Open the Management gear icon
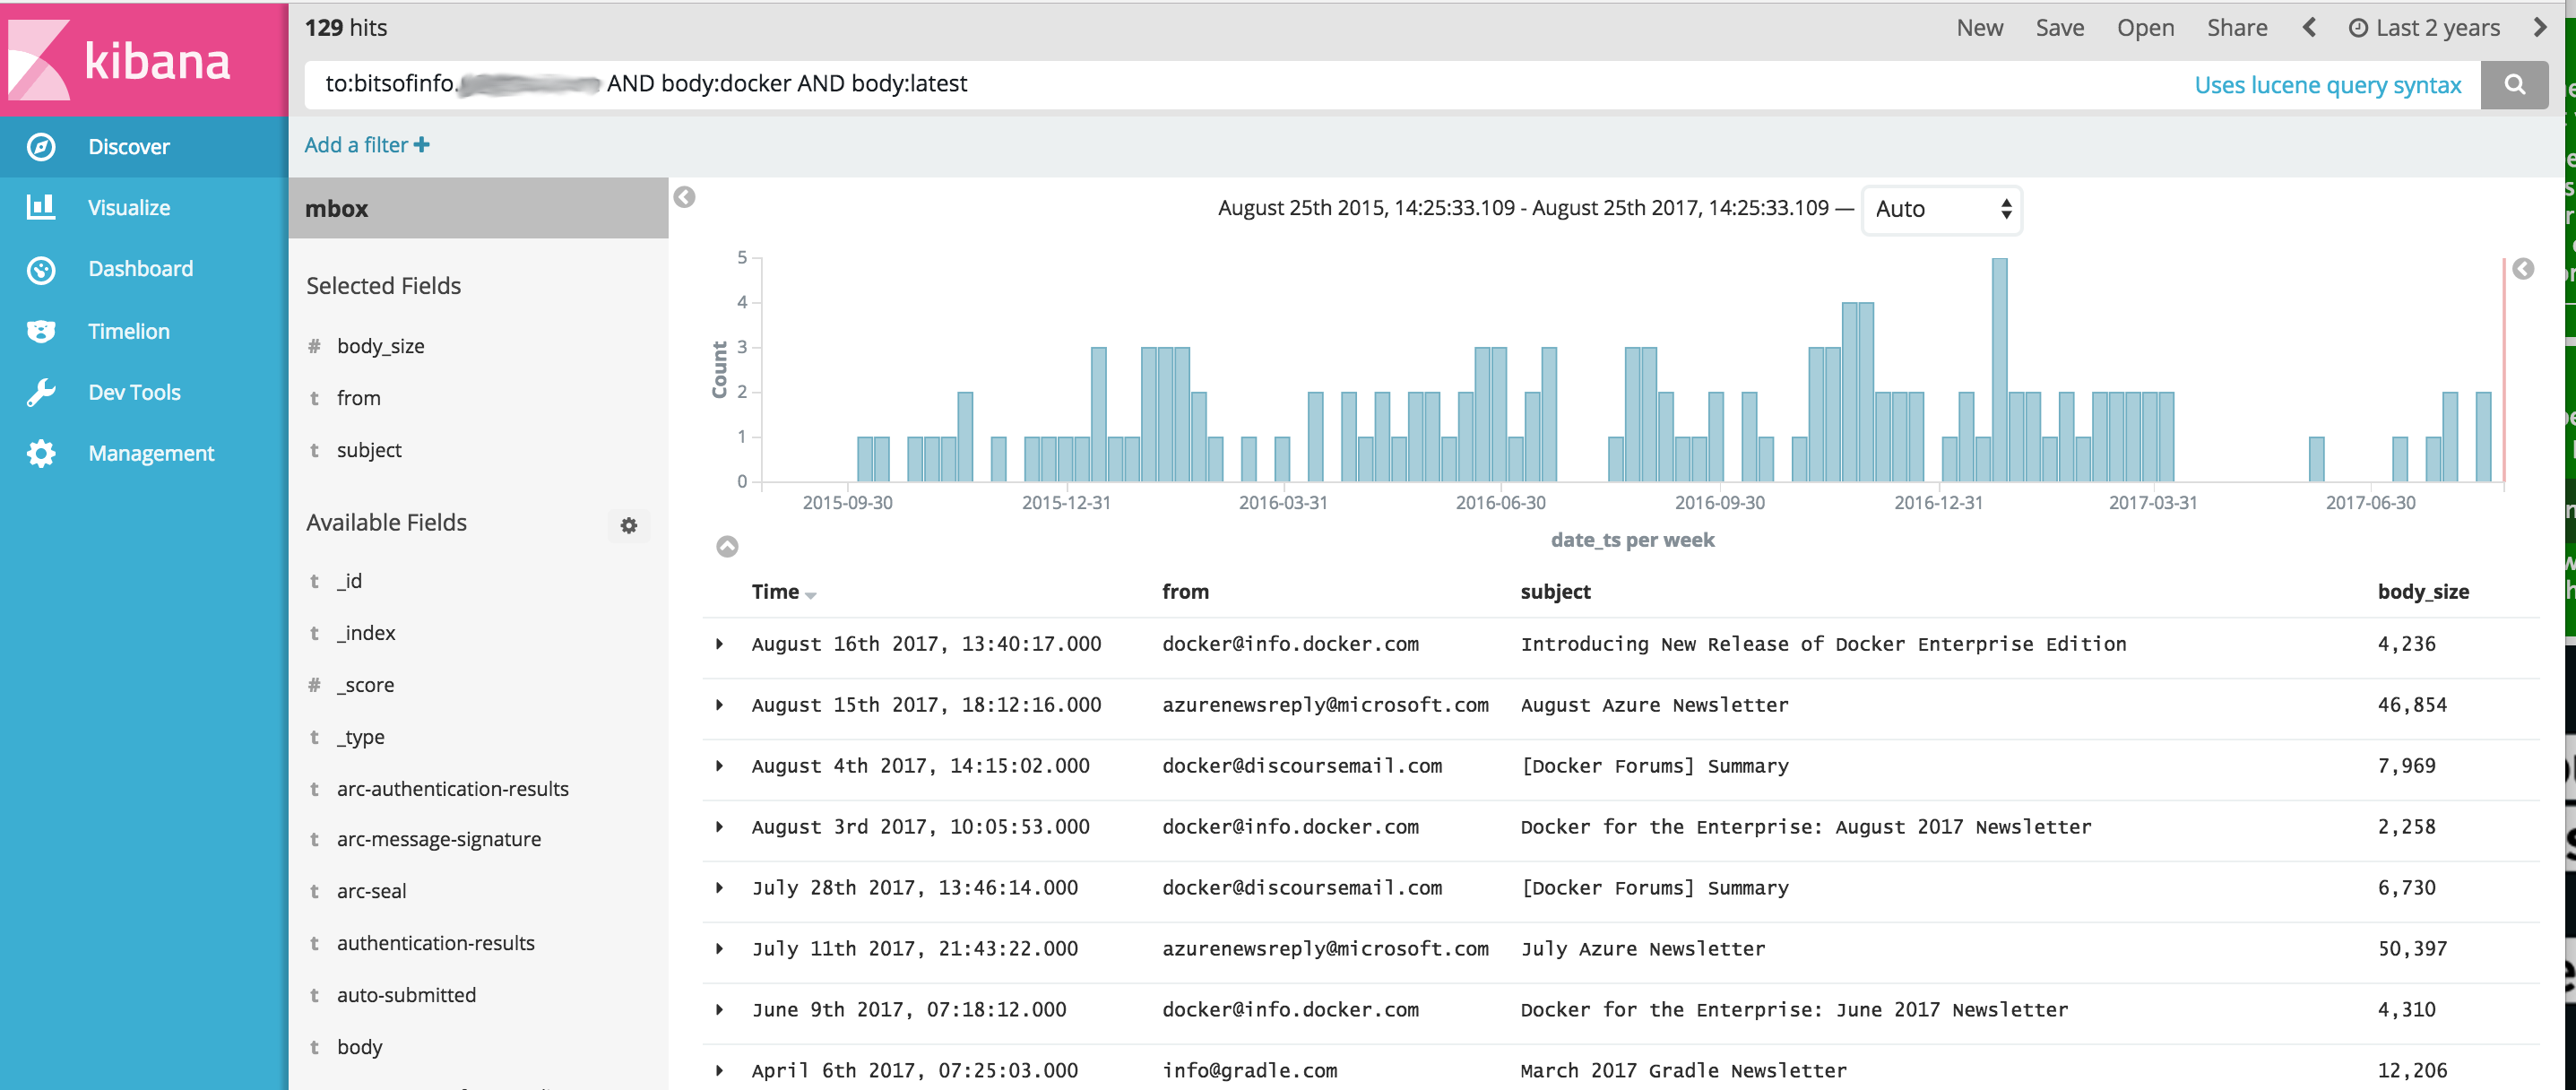This screenshot has height=1090, width=2576. point(41,453)
